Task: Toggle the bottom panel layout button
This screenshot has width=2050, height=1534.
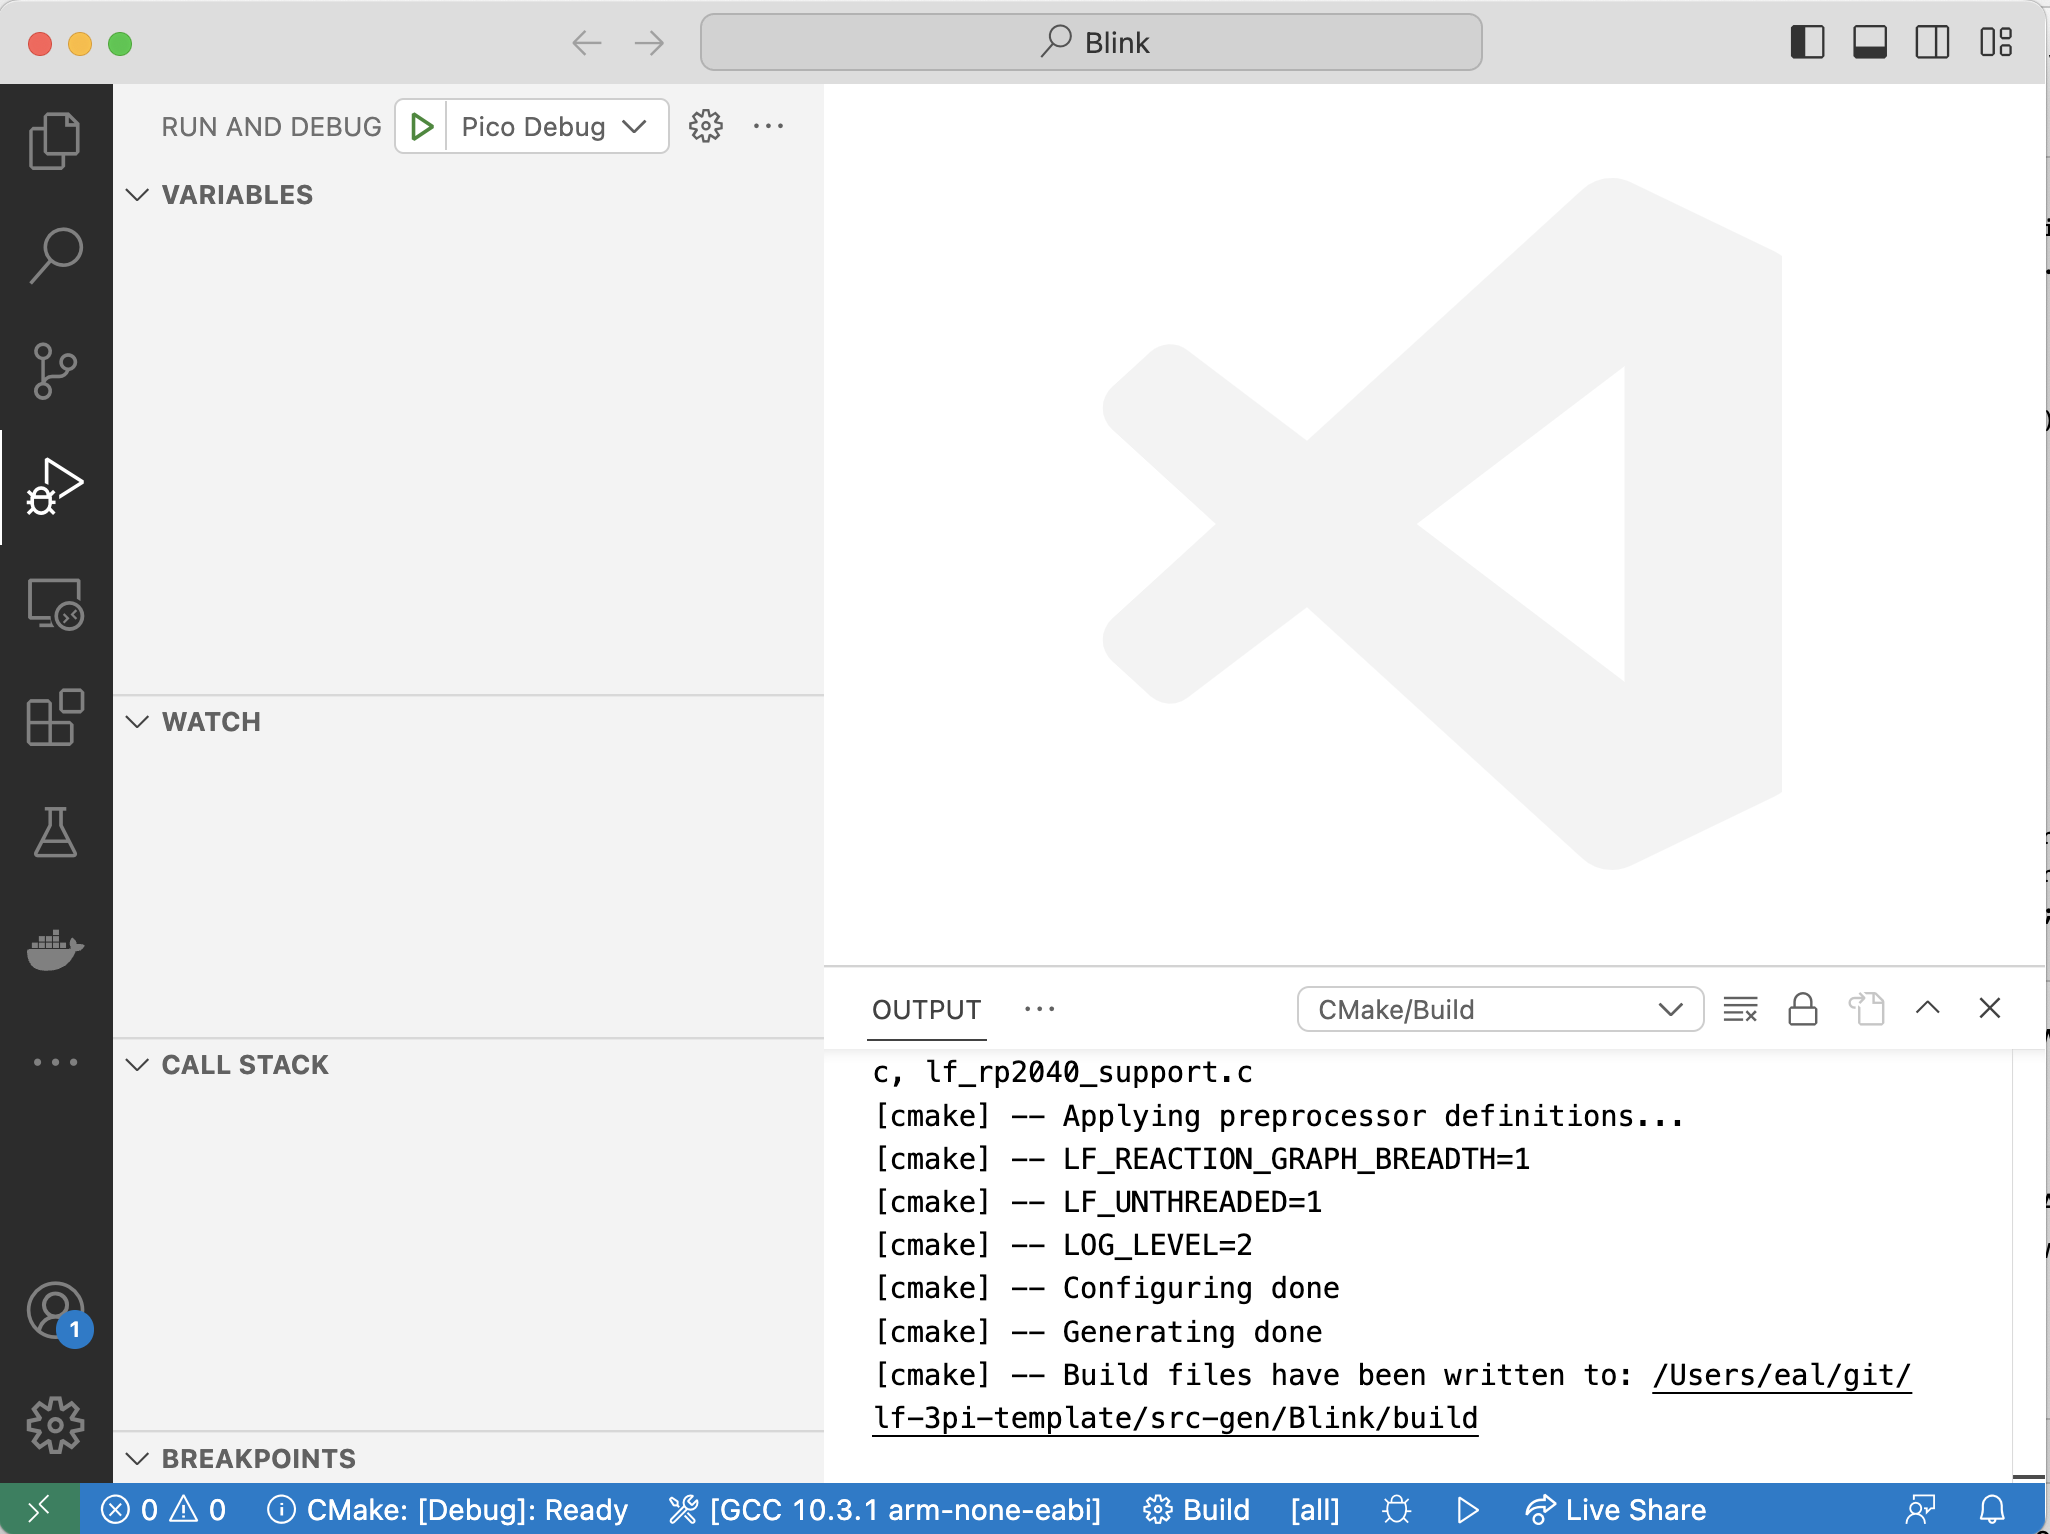Action: coord(1869,43)
